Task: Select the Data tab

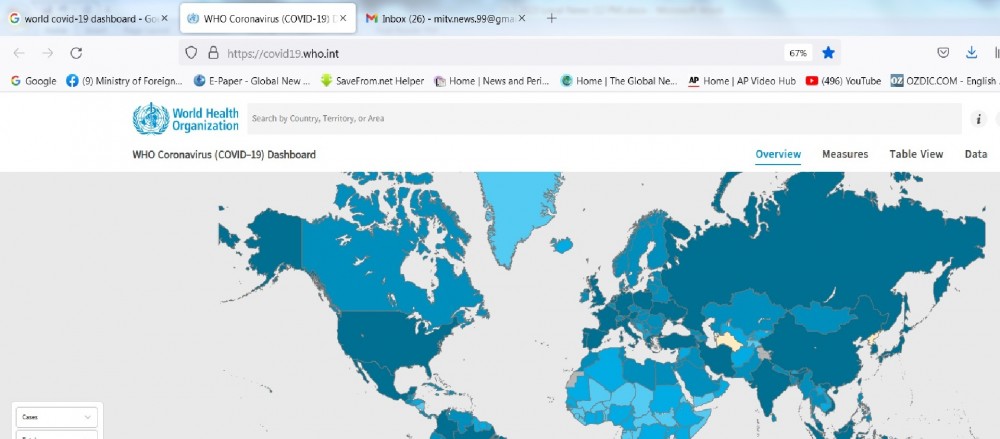Action: click(975, 154)
